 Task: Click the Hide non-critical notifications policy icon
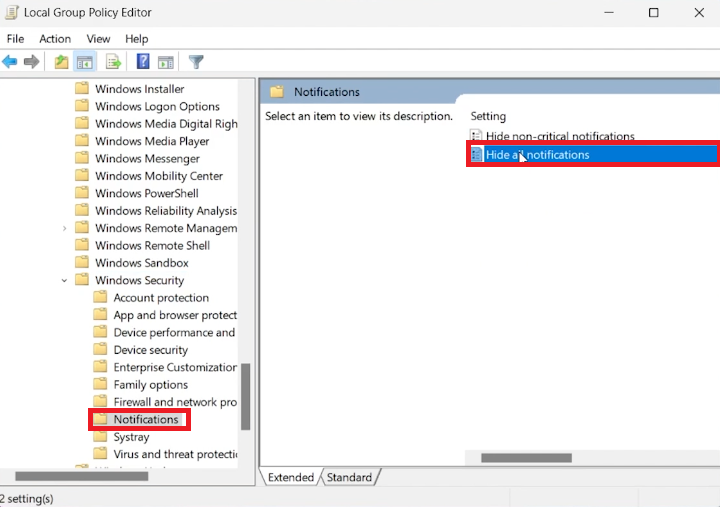[x=476, y=136]
